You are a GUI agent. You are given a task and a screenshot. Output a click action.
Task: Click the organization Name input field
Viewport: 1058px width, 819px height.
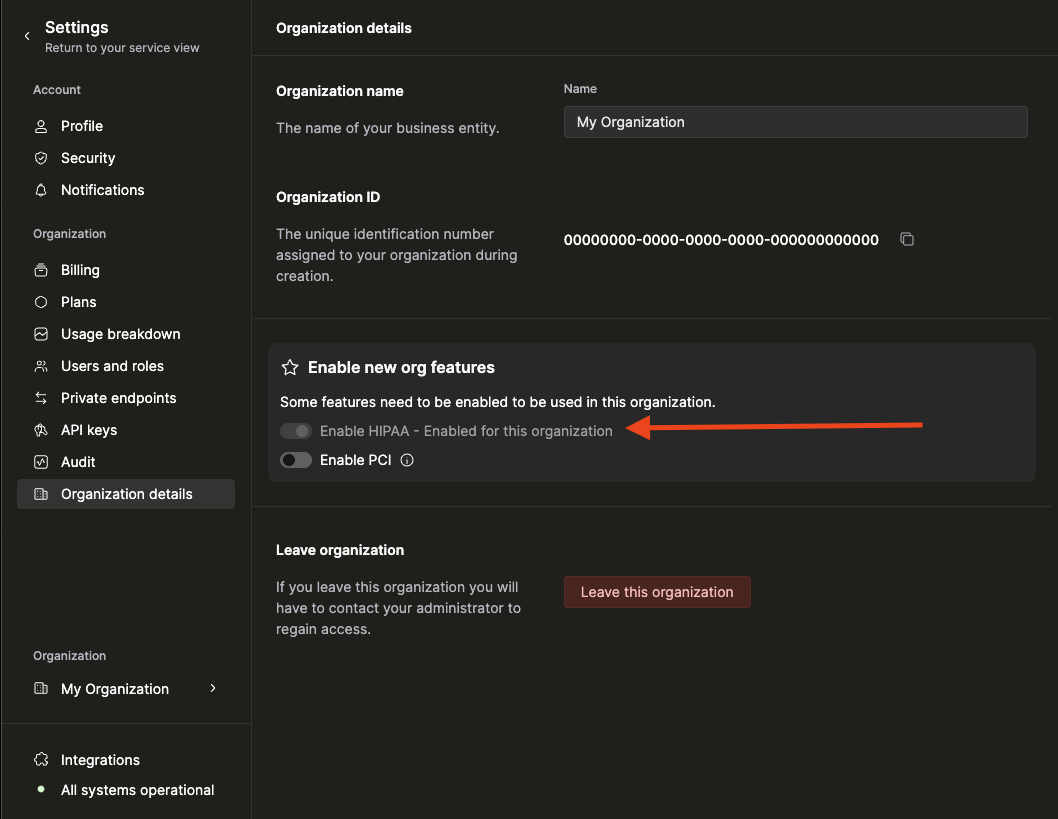[795, 122]
